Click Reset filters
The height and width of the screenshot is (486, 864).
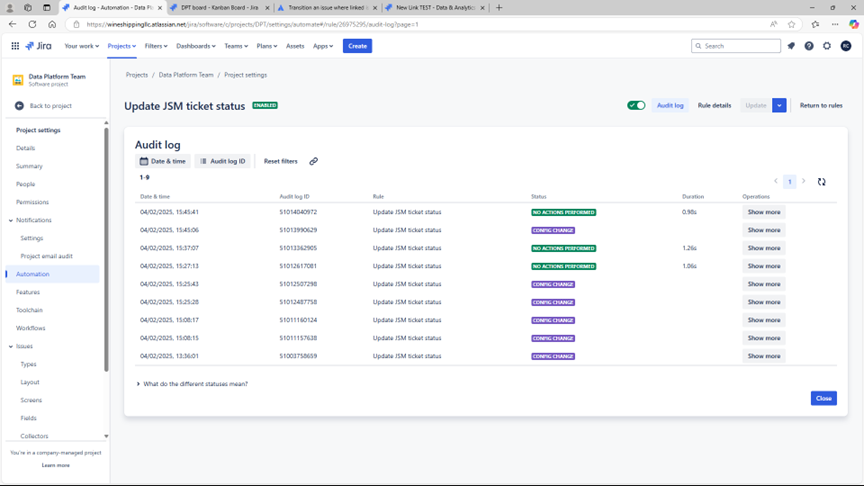coord(280,161)
